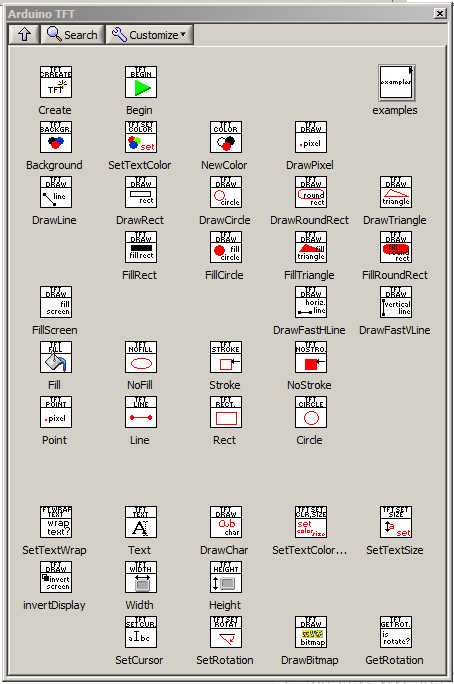Choose the DrawCircle function icon

[226, 192]
